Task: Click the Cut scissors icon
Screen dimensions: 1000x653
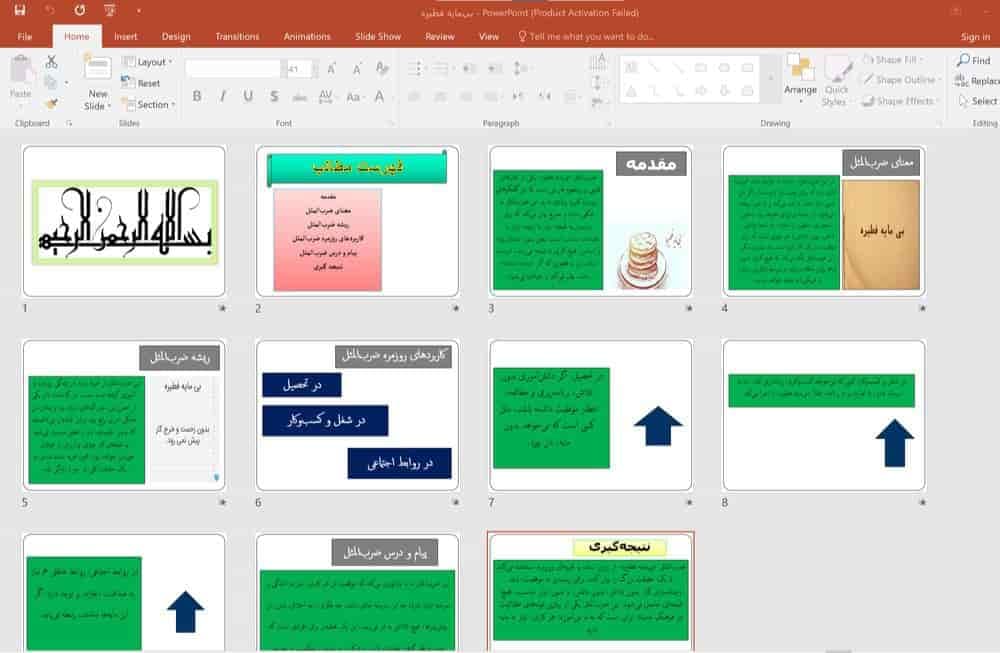Action: 52,62
